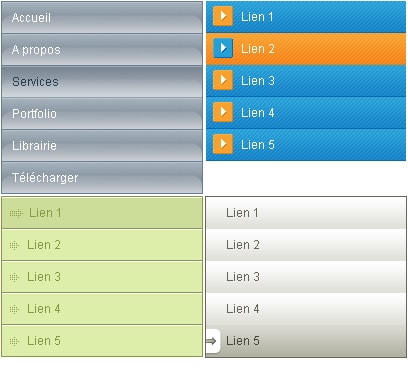The width and height of the screenshot is (408, 390).
Task: Click Lien 5 text in the blue menu
Action: 258,145
